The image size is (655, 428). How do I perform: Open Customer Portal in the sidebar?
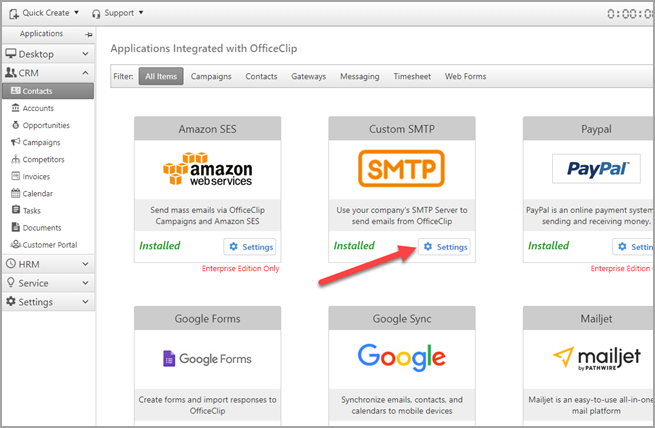pos(50,245)
